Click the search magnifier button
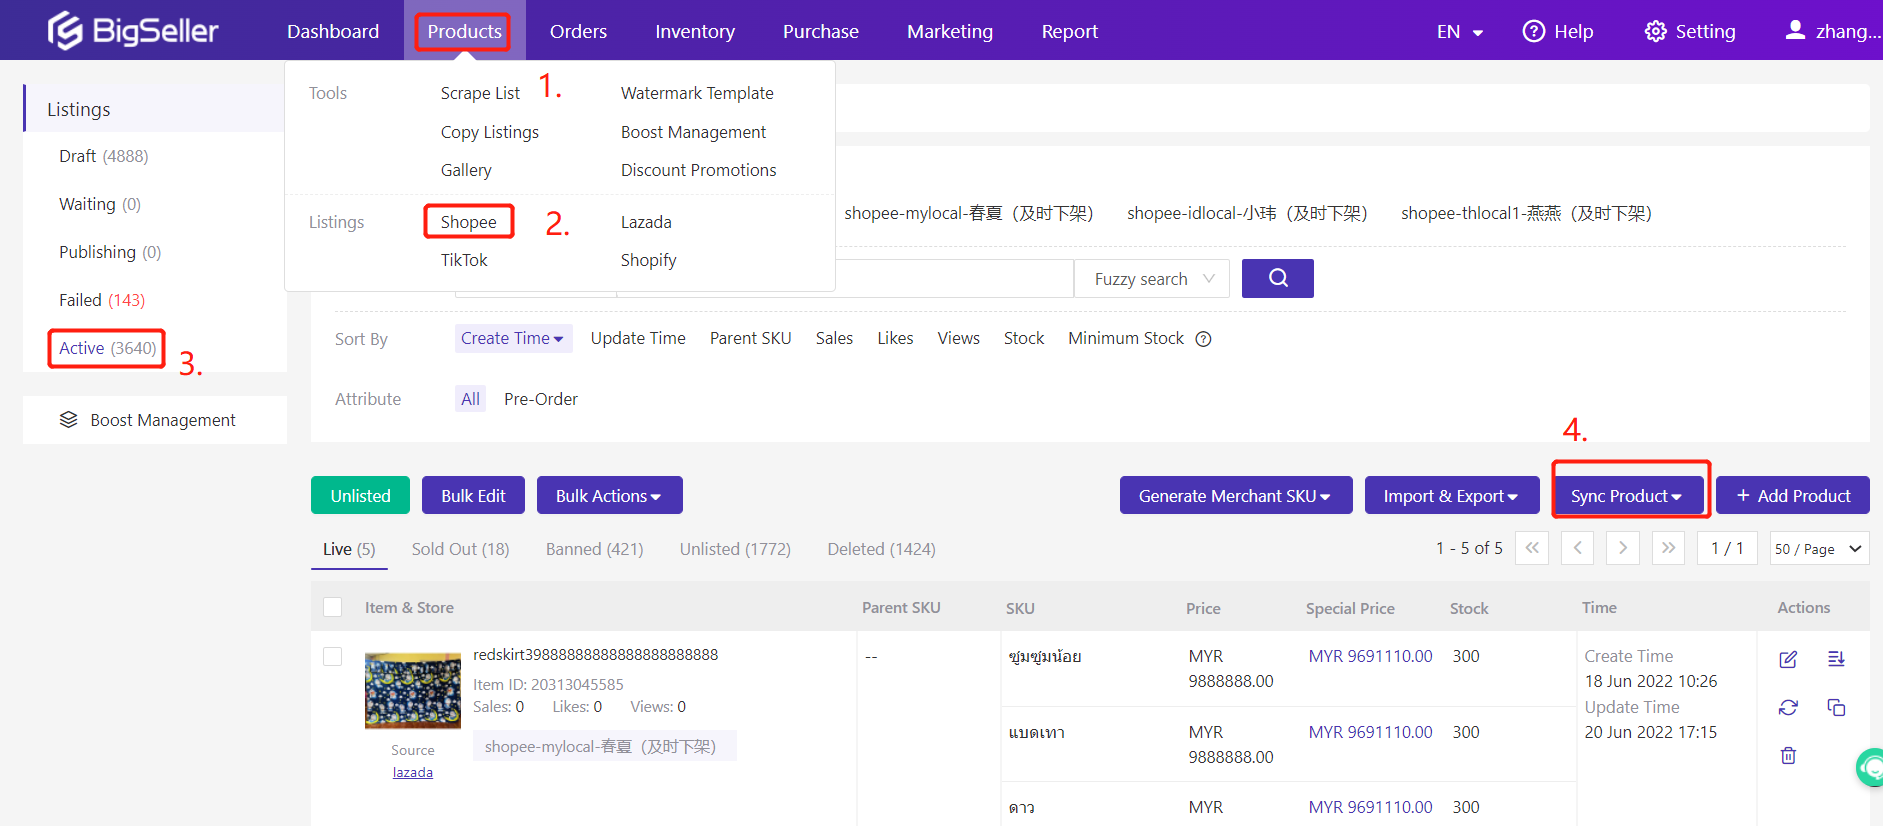 pos(1278,278)
